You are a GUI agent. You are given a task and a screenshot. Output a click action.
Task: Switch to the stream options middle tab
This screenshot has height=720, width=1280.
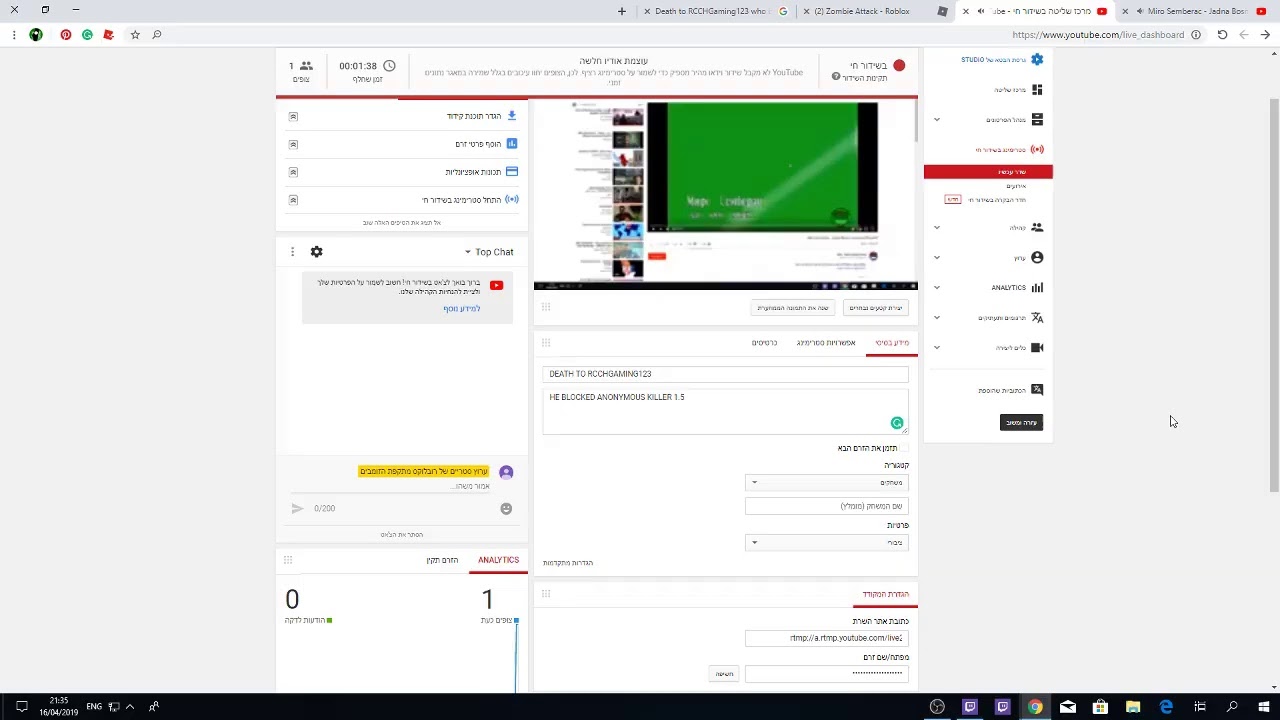click(x=826, y=343)
